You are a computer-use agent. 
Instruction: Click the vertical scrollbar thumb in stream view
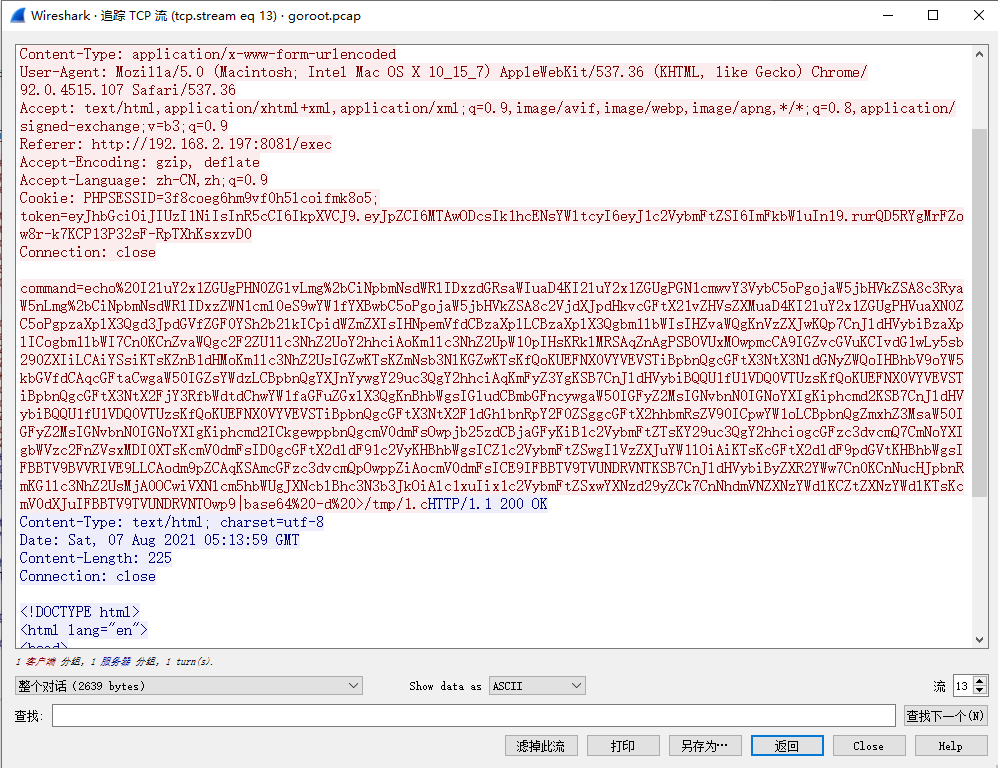(x=980, y=312)
